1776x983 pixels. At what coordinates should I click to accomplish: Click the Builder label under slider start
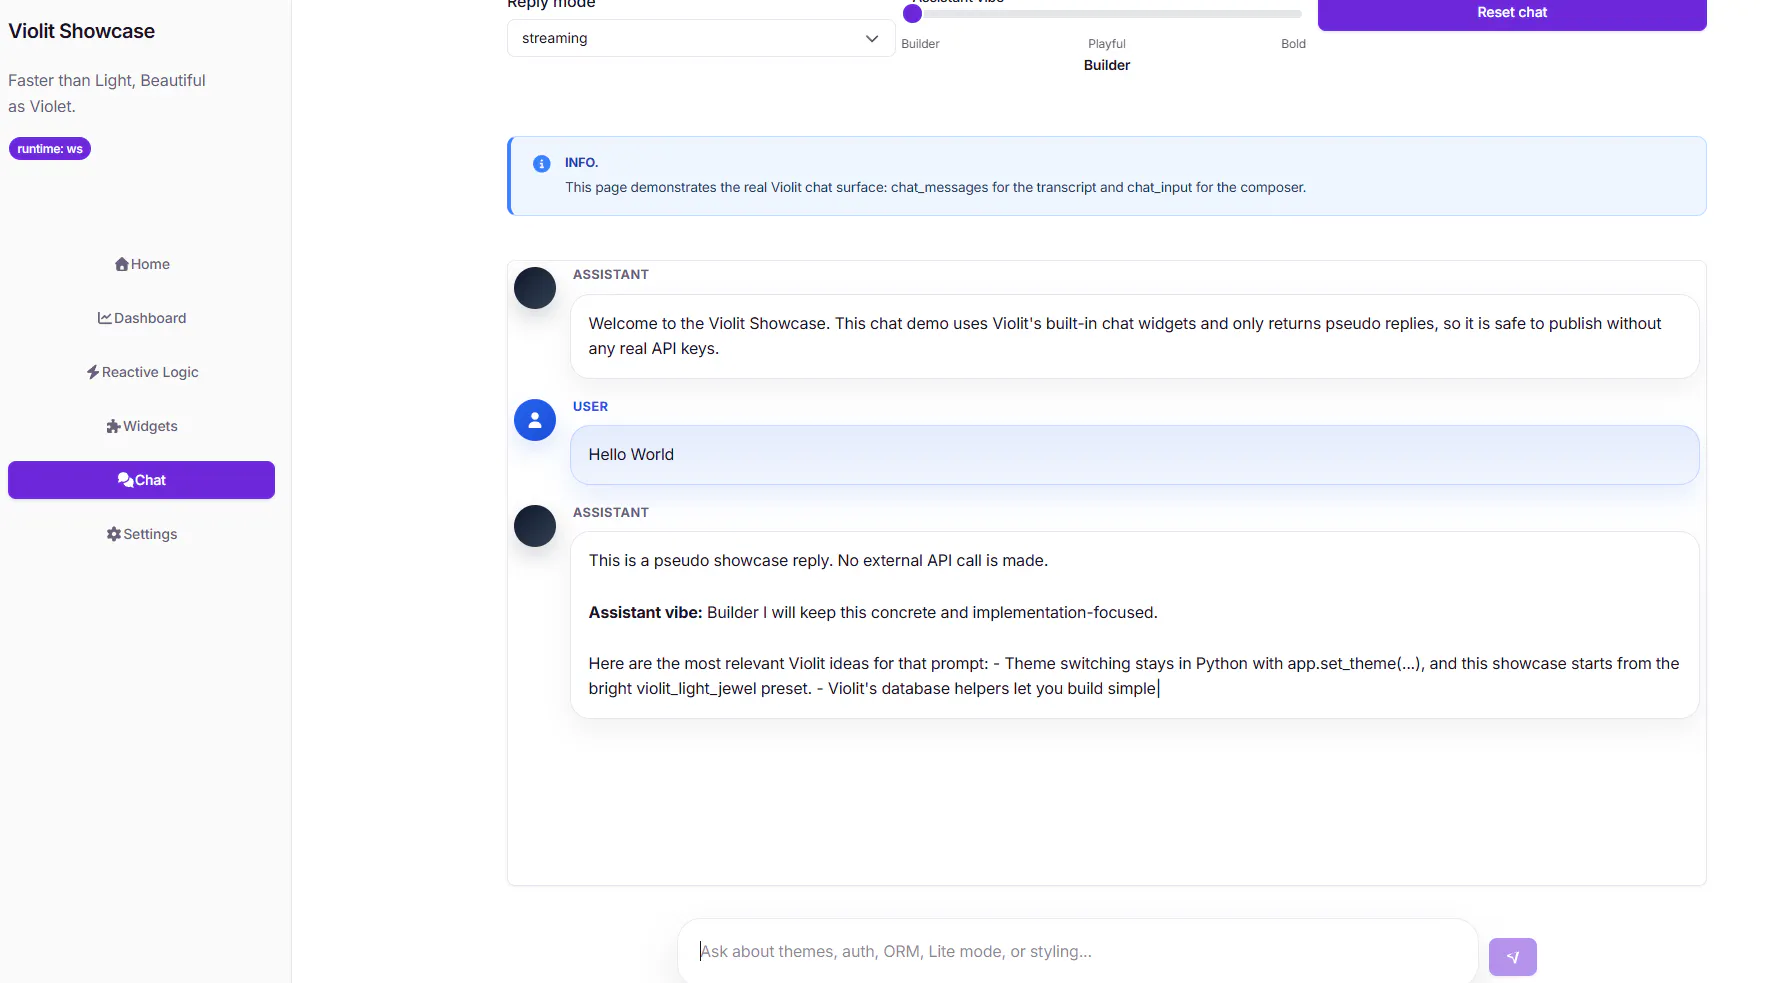[920, 44]
